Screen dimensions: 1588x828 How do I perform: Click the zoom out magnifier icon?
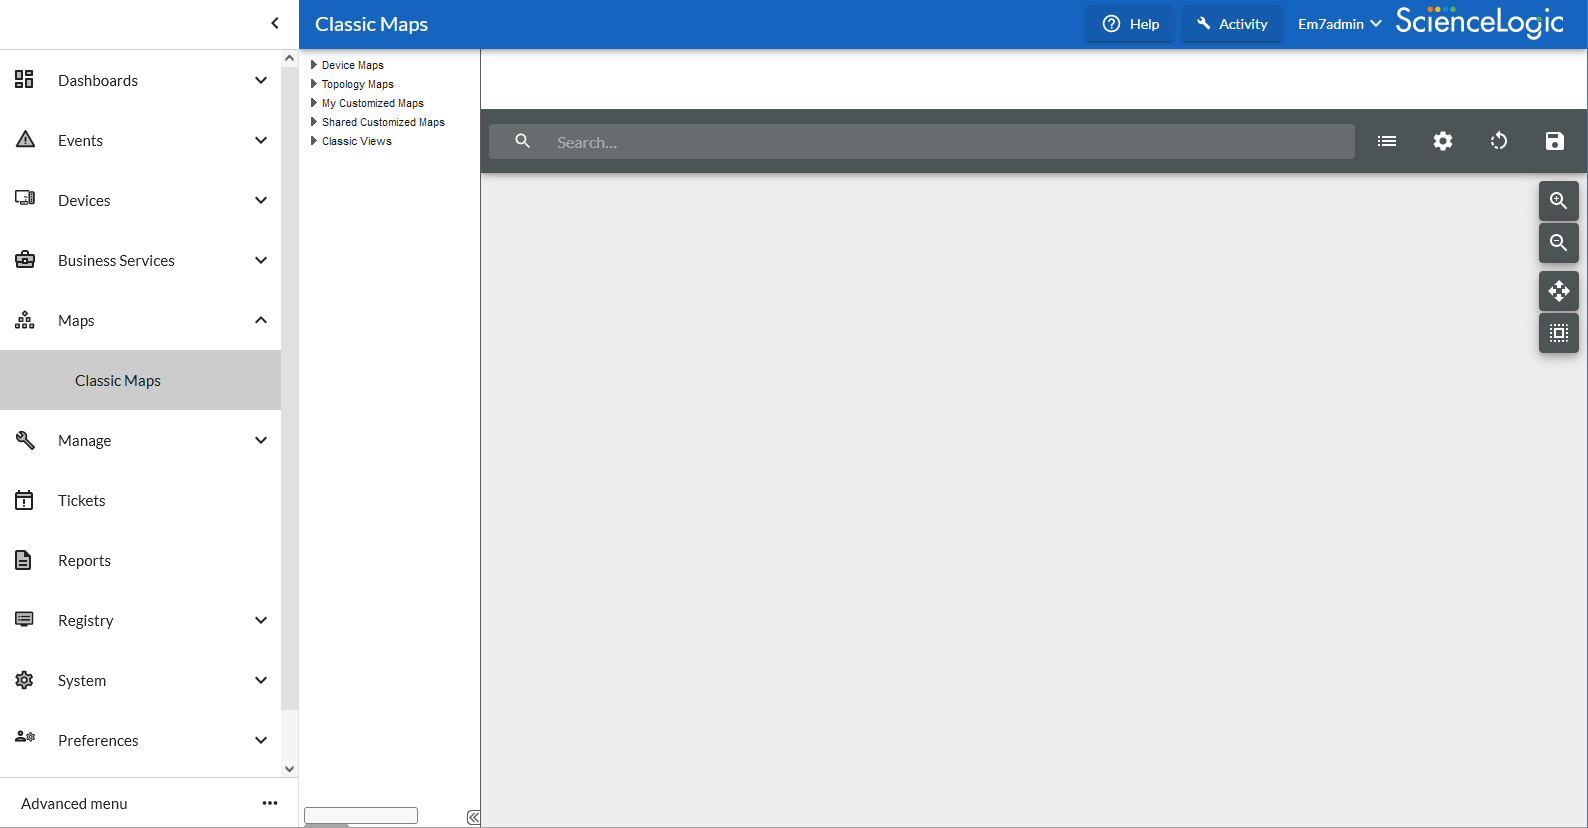(x=1558, y=243)
